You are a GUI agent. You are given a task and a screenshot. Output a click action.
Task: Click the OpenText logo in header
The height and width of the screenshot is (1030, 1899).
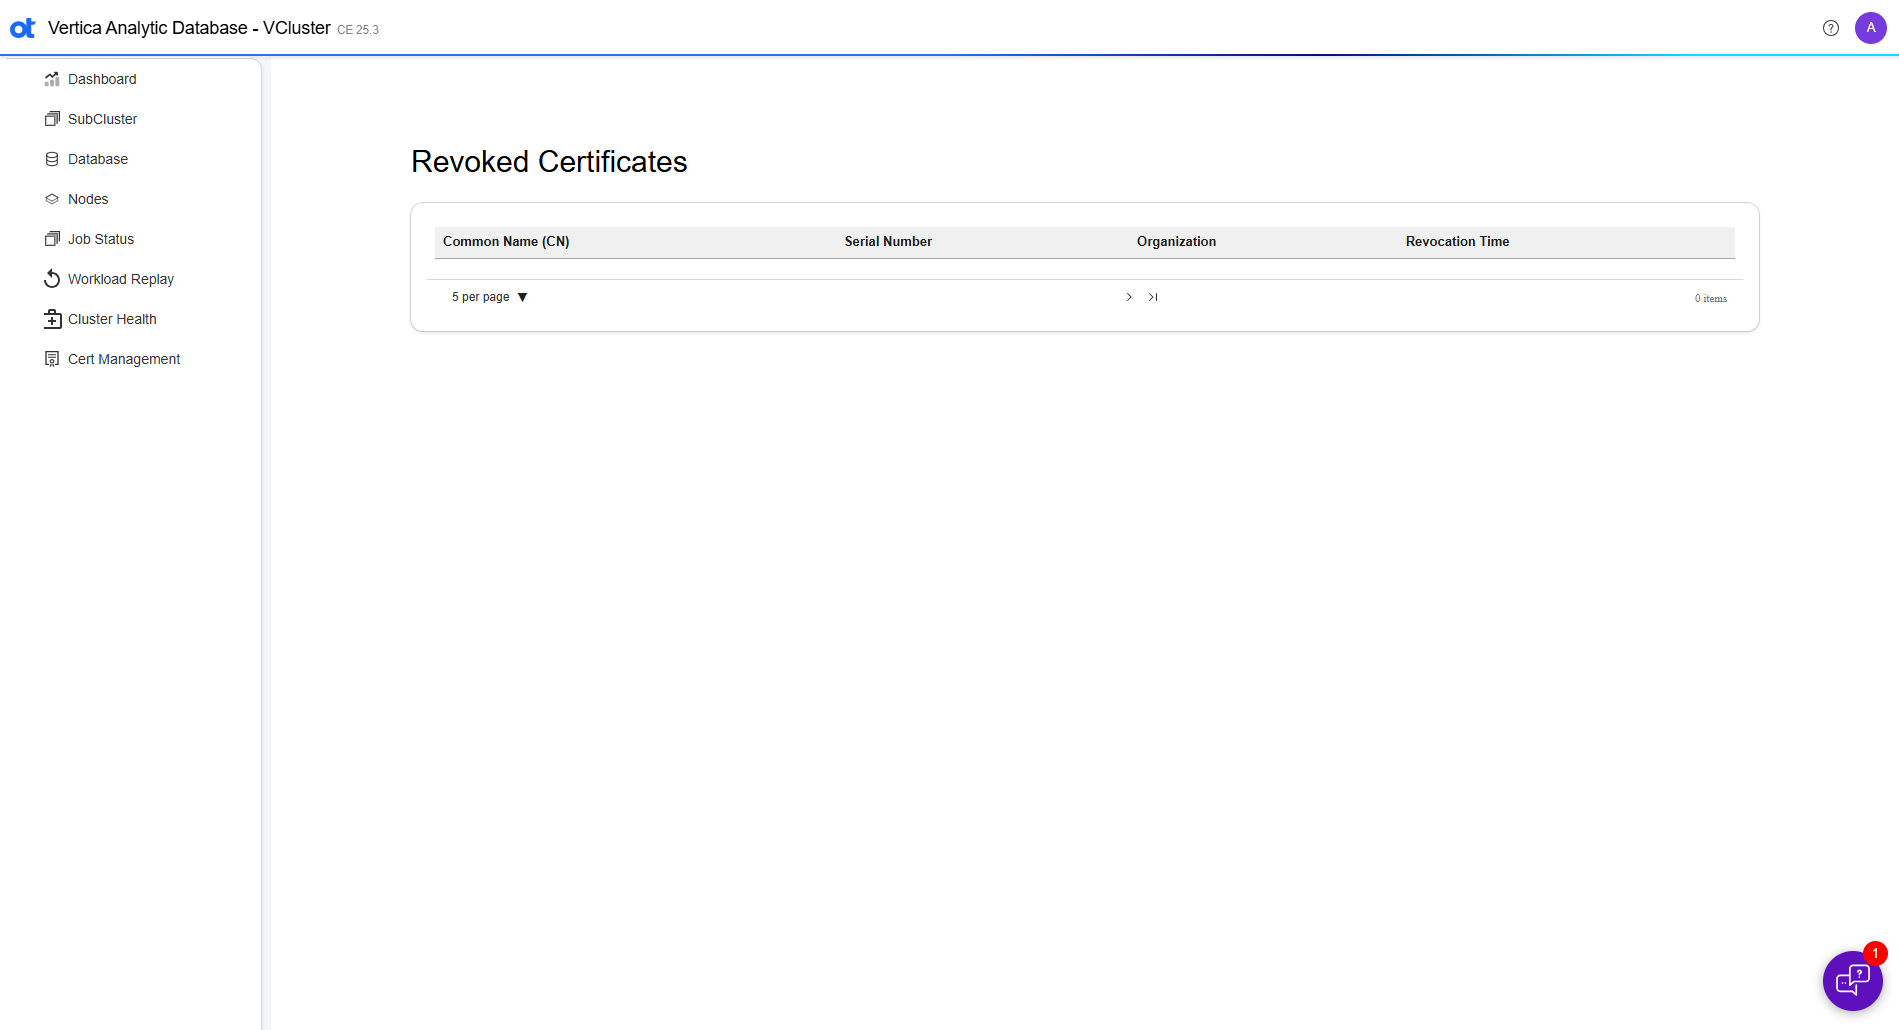pyautogui.click(x=23, y=28)
